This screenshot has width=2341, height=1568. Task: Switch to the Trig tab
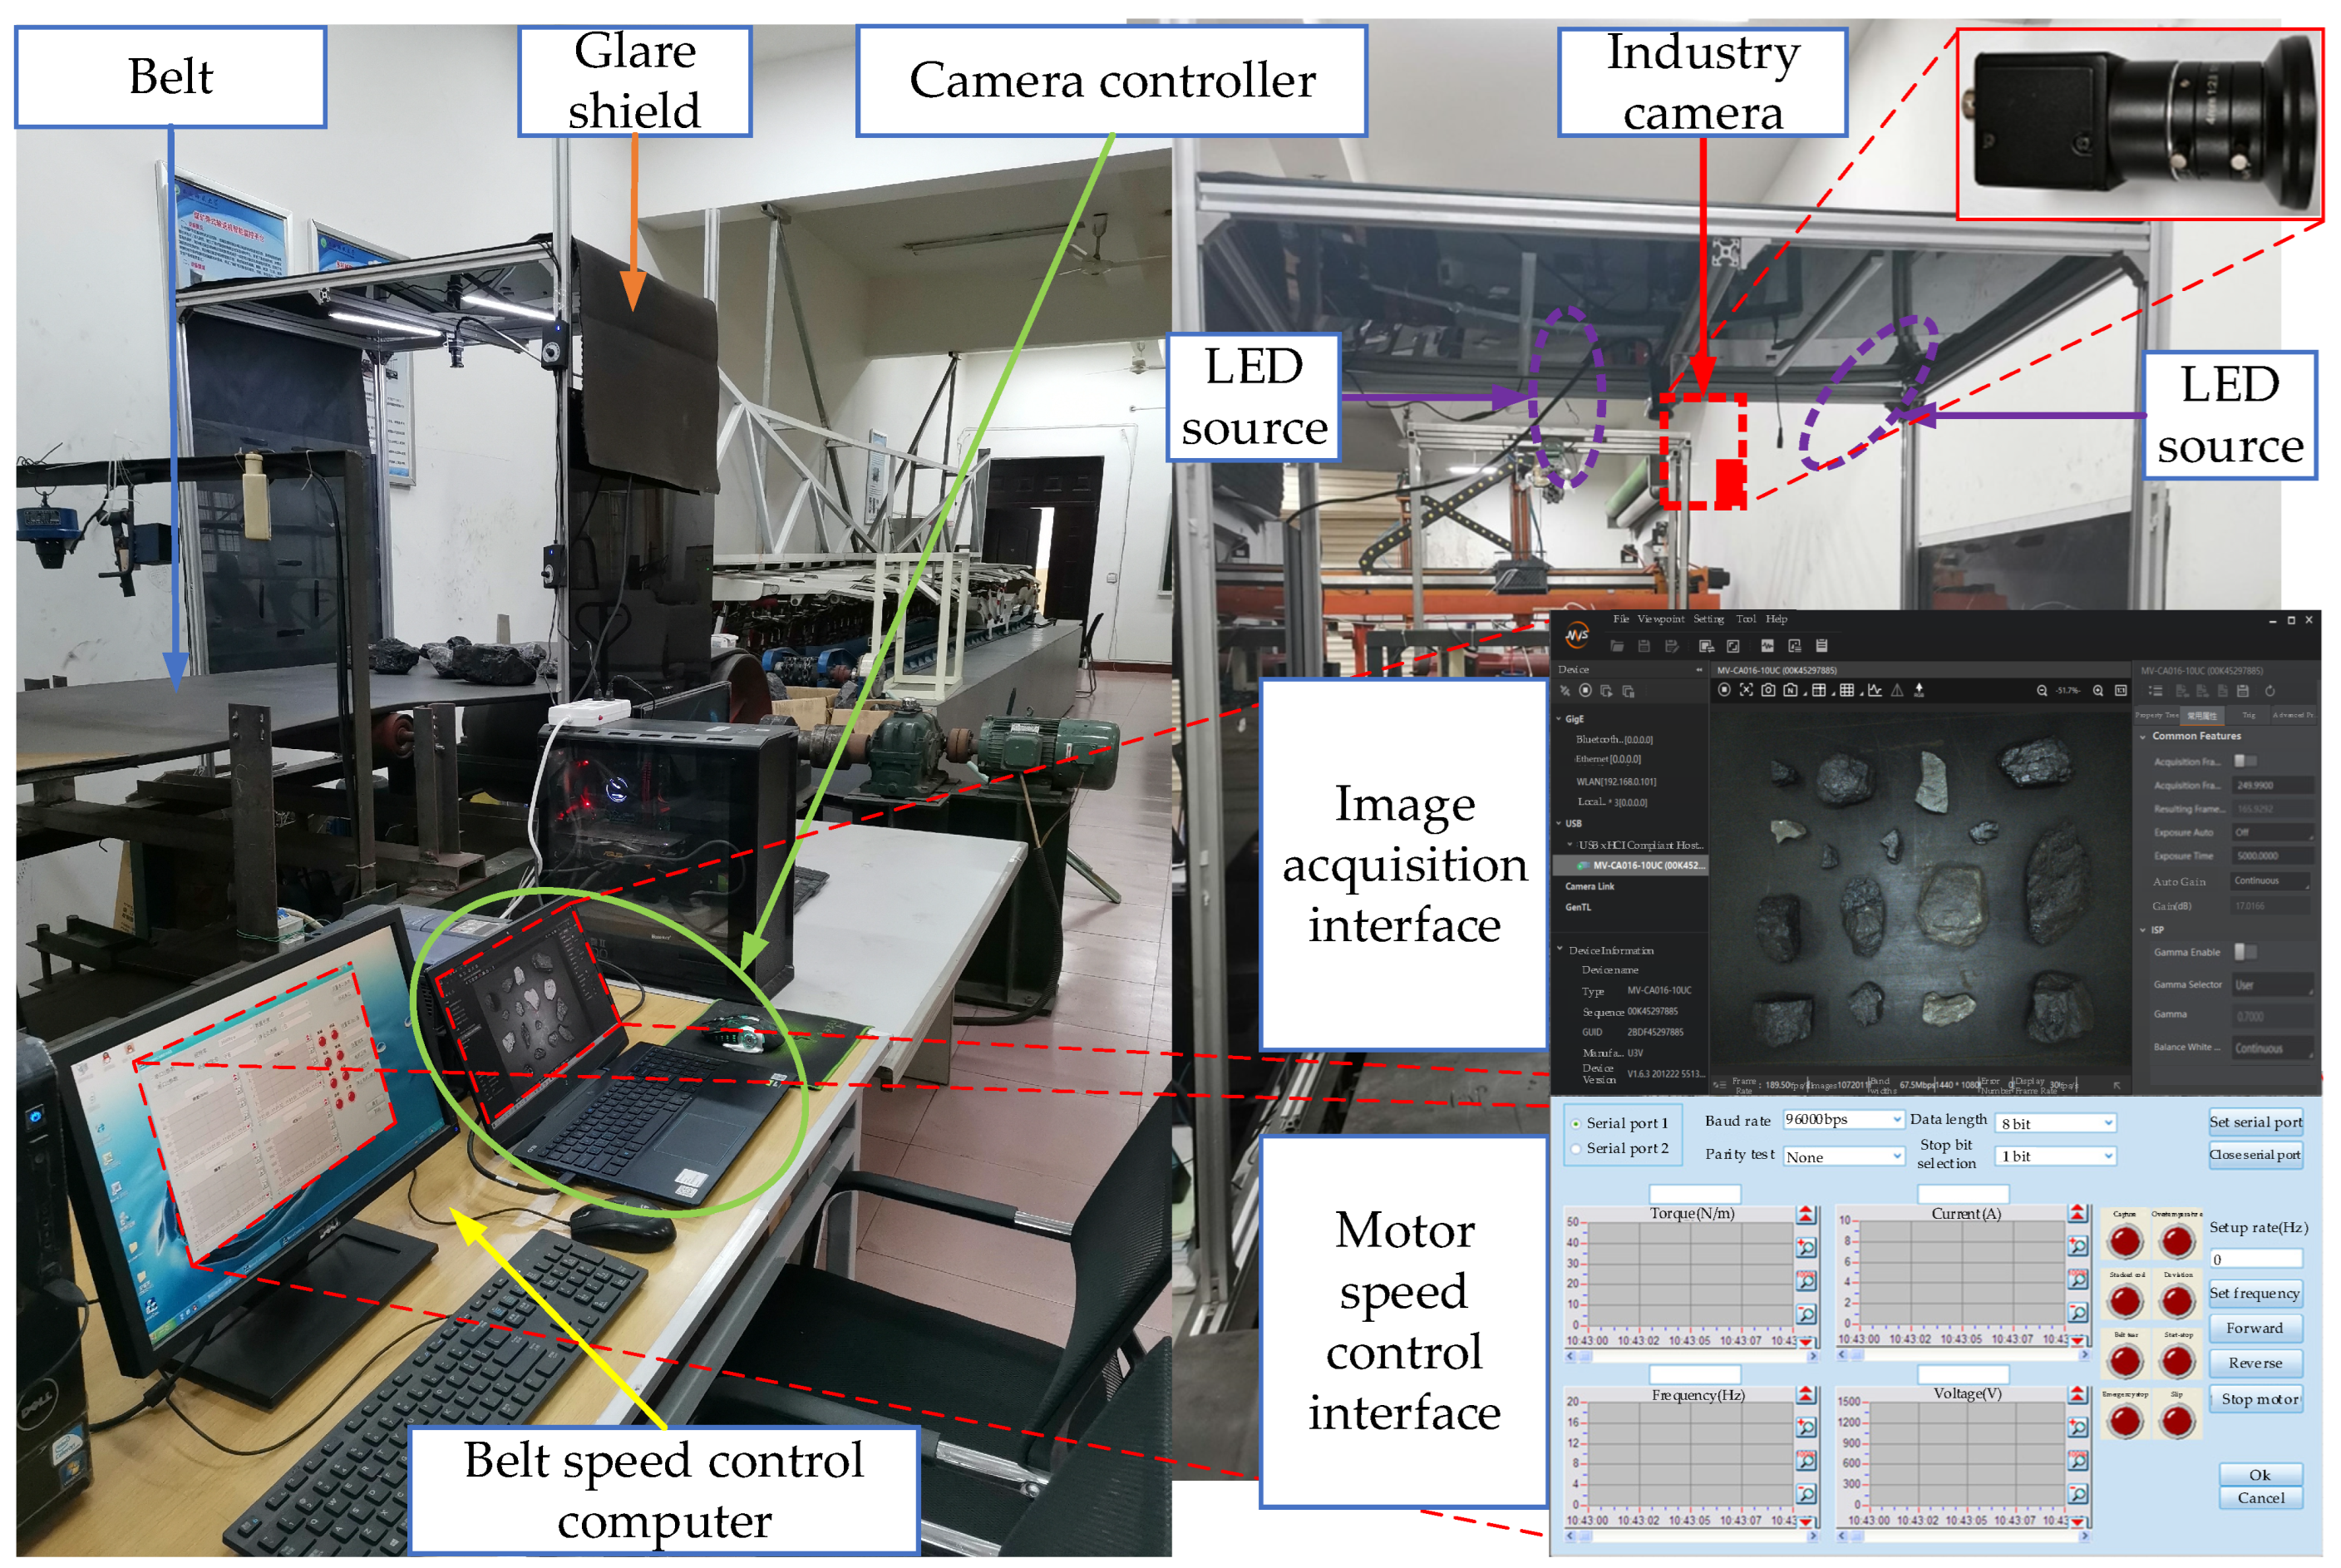(x=2249, y=716)
